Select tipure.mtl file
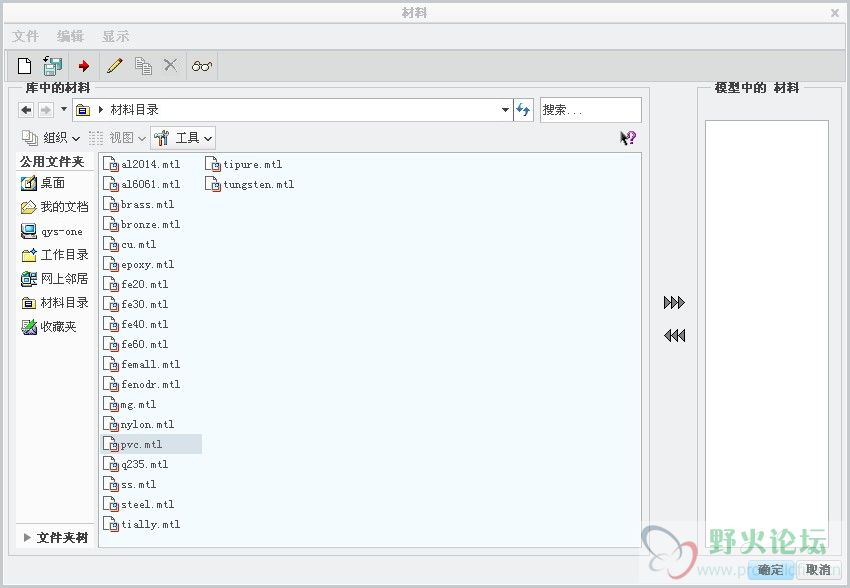 pos(243,164)
